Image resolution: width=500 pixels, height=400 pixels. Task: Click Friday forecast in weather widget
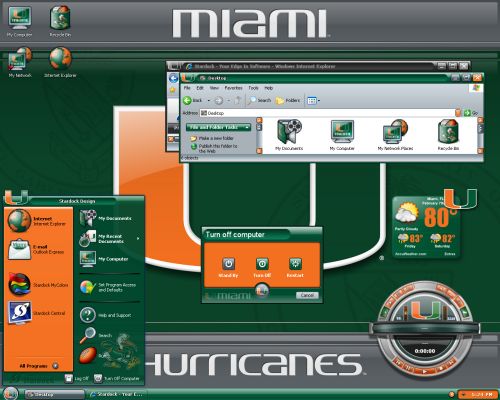pyautogui.click(x=410, y=240)
